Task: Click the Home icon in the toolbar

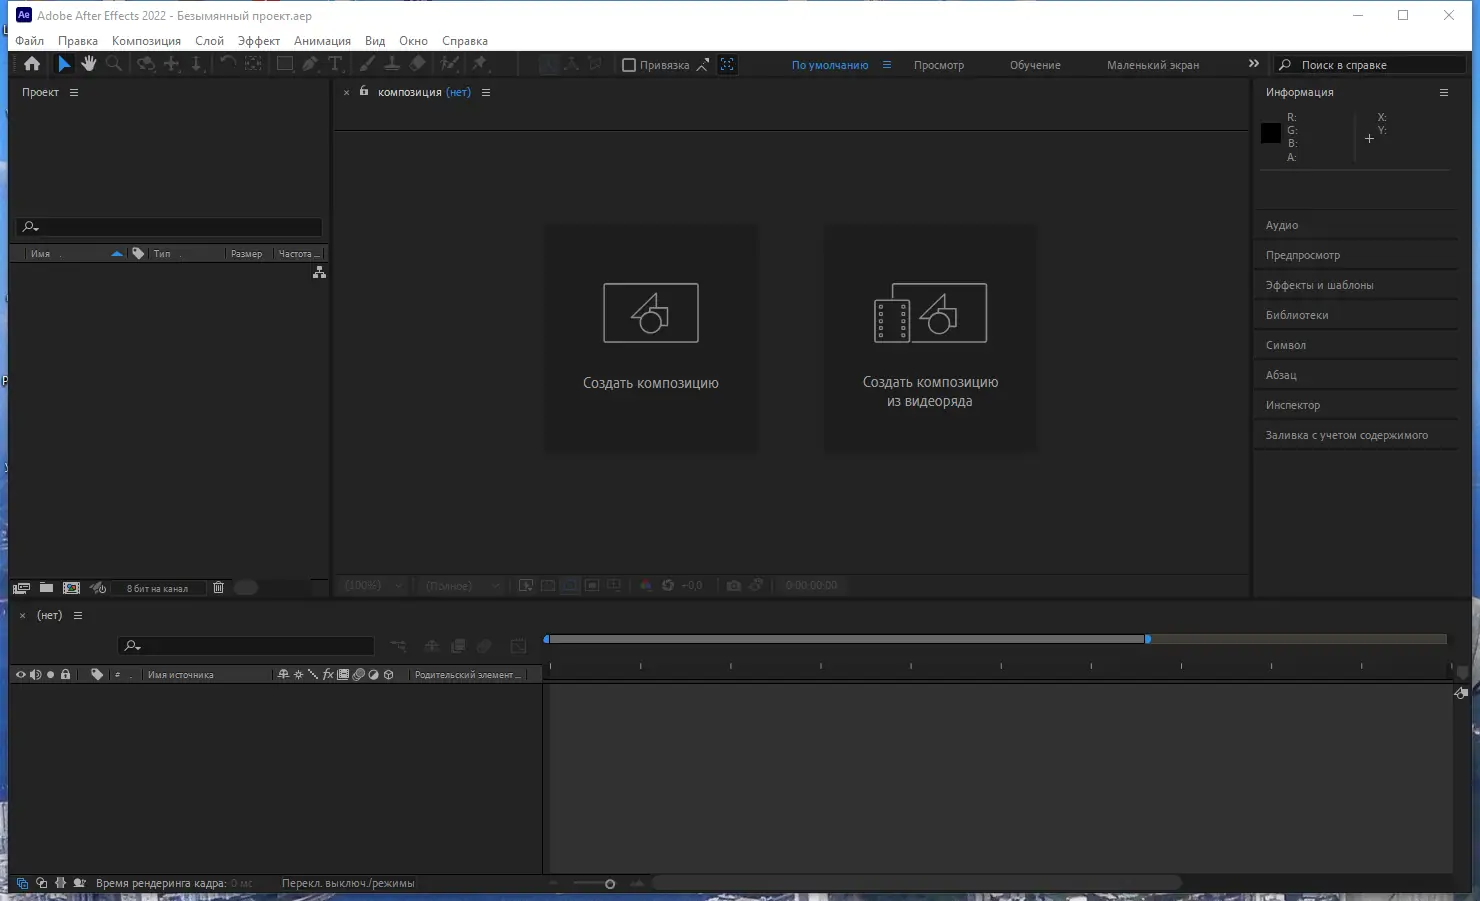Action: 32,64
